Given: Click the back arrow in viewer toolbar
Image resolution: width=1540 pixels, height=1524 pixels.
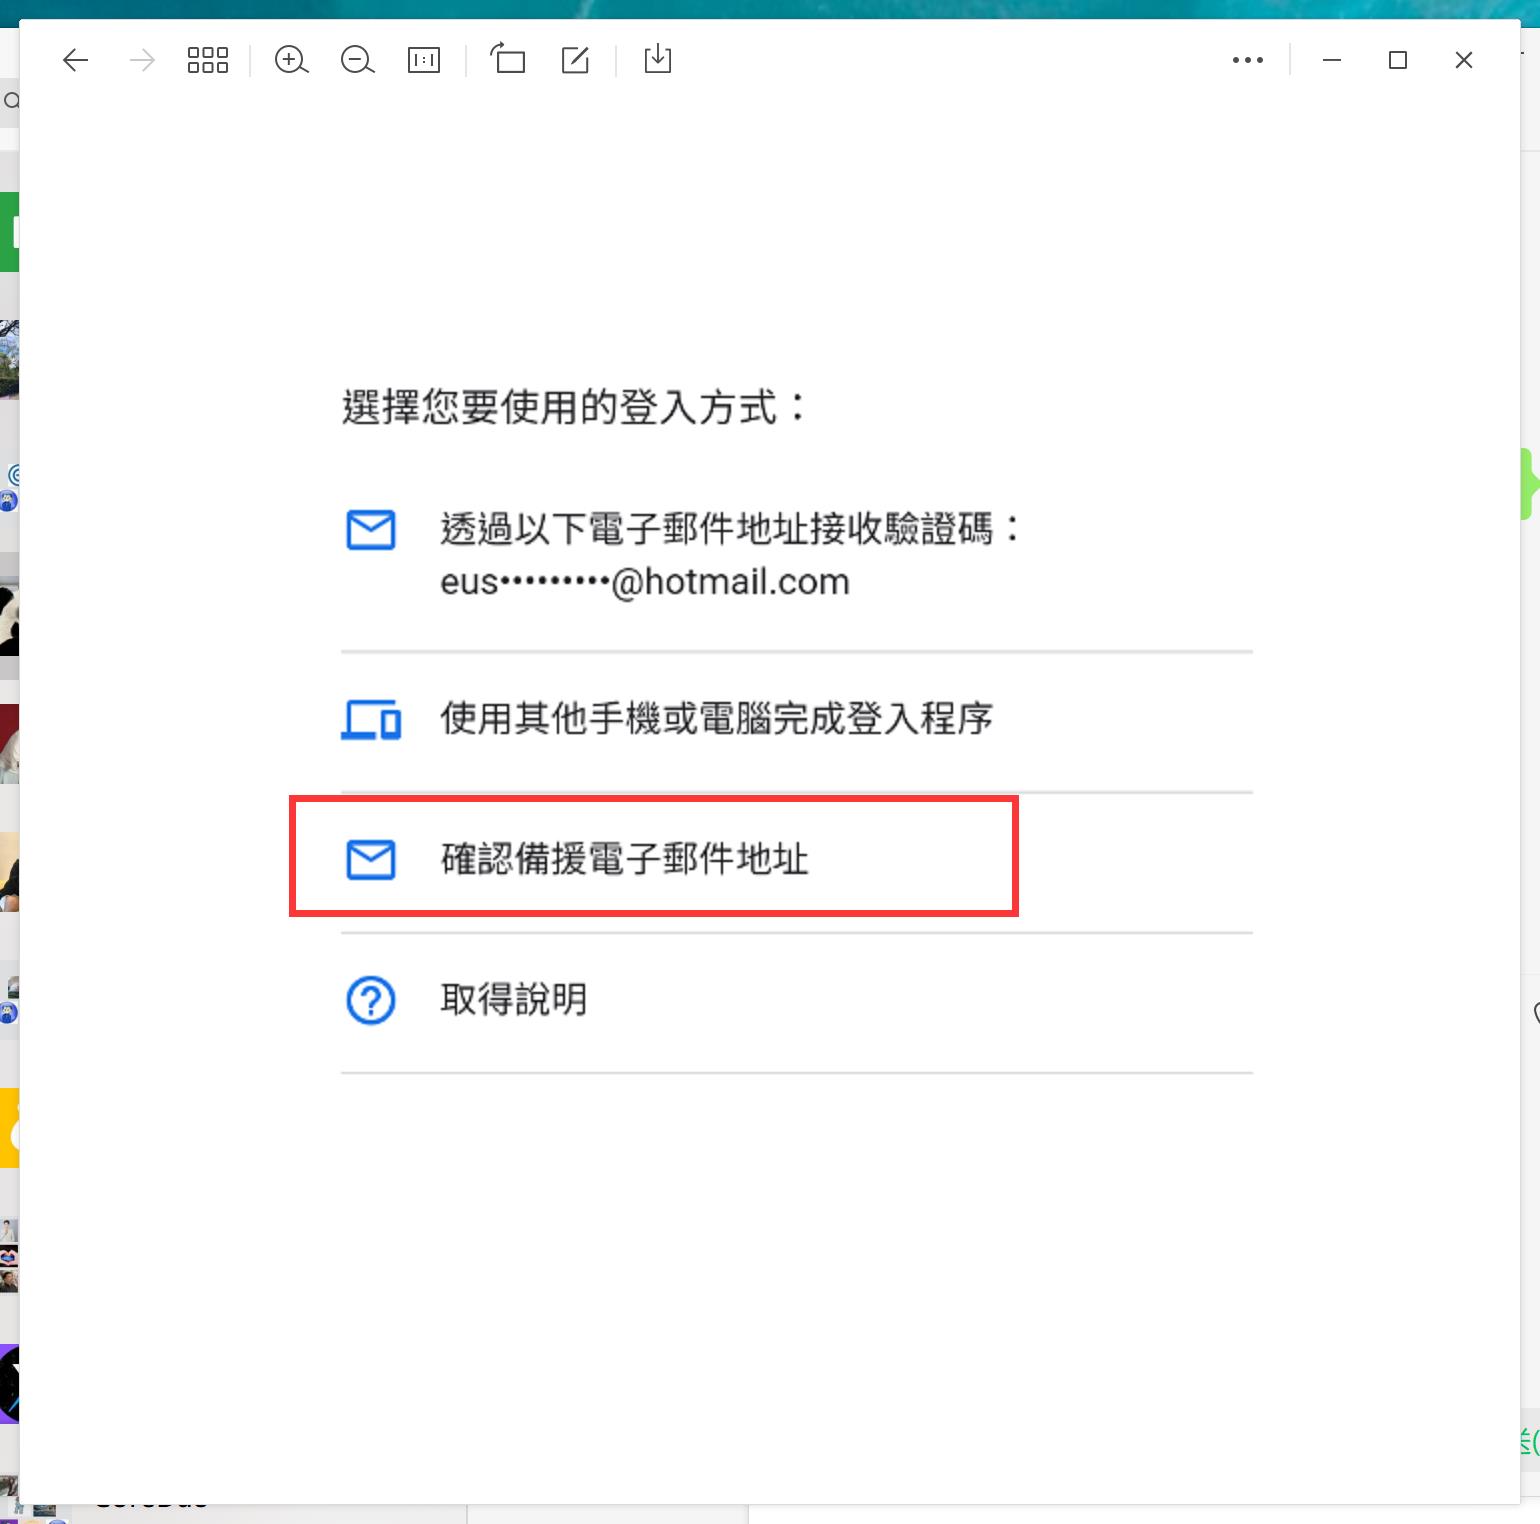Looking at the screenshot, I should coord(76,60).
